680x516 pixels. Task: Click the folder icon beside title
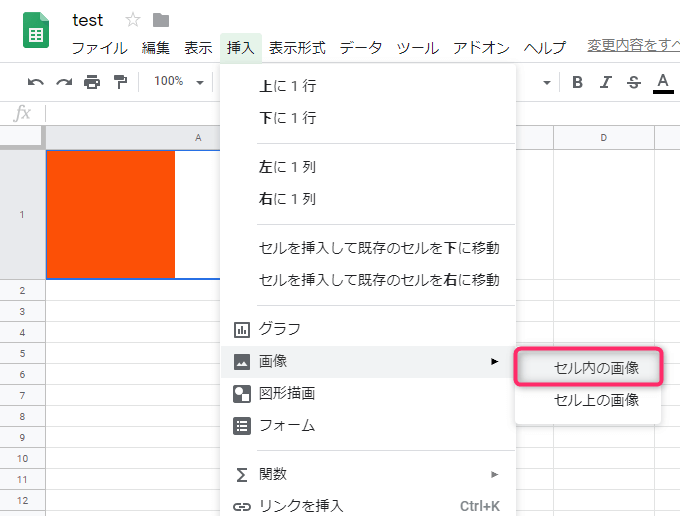tap(160, 20)
